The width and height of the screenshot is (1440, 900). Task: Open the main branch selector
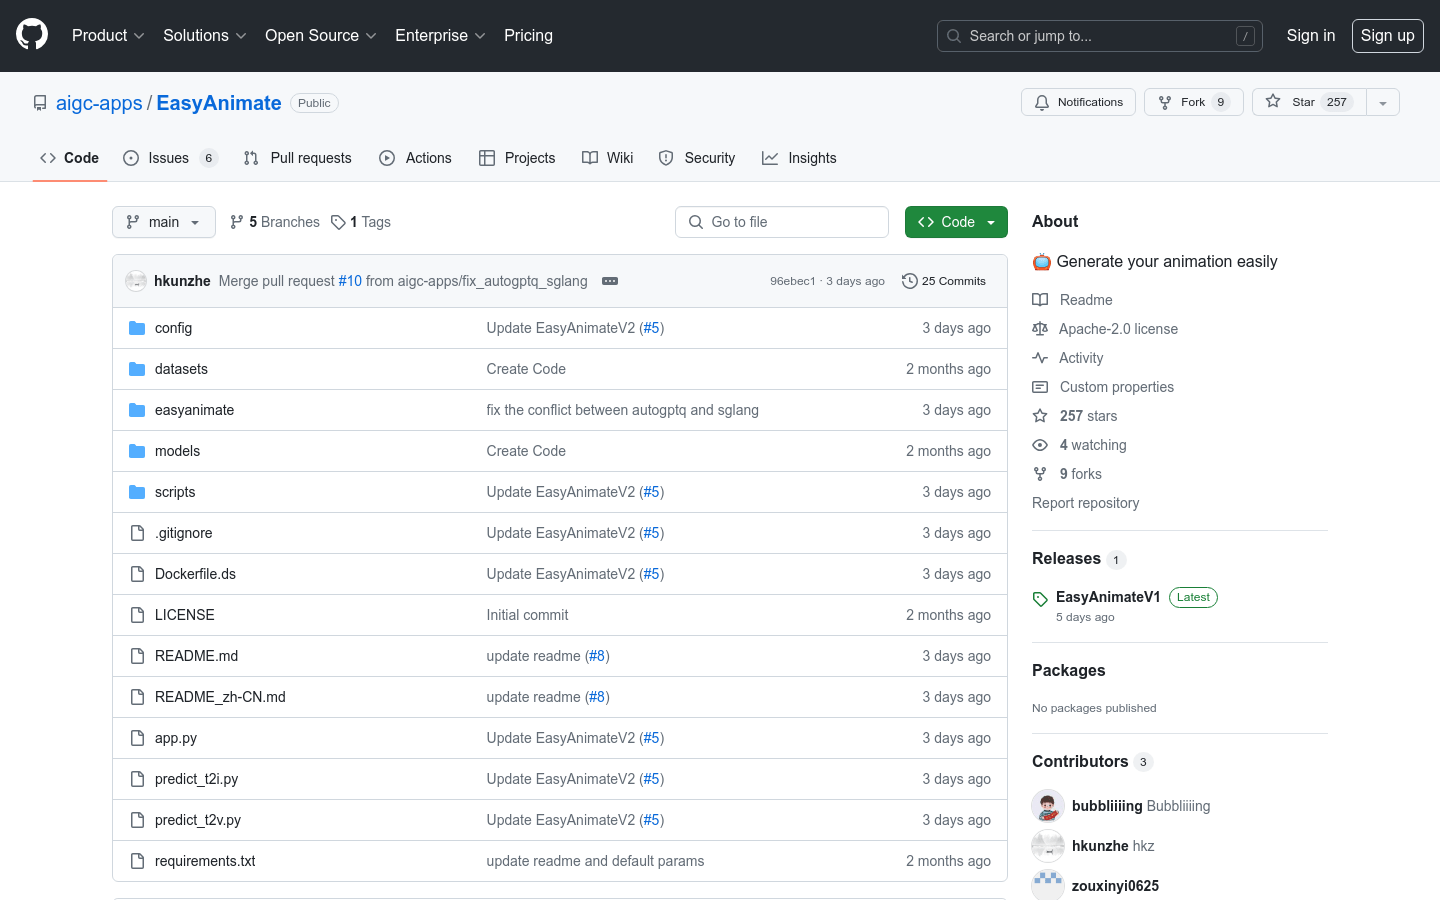(164, 222)
